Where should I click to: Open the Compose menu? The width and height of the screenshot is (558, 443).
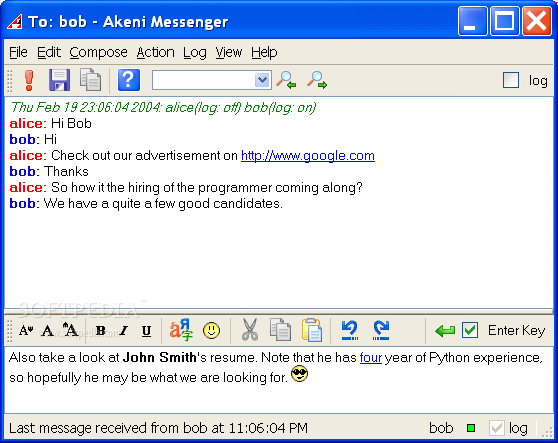point(98,53)
